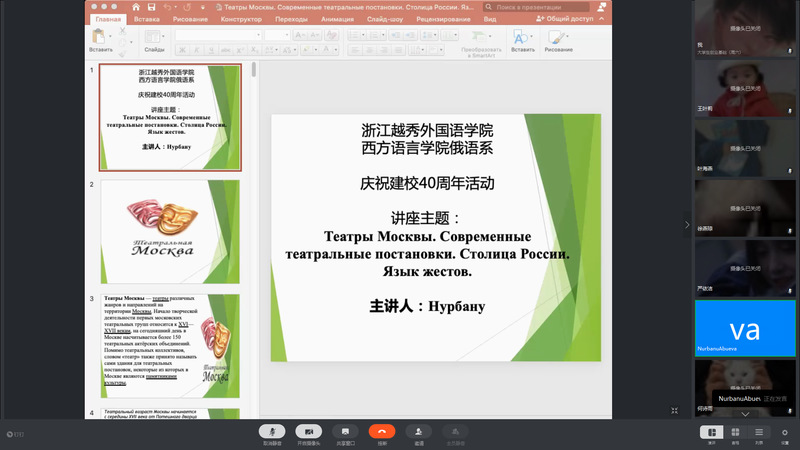
Task: Center text alignment in ribbon
Action: click(x=369, y=49)
